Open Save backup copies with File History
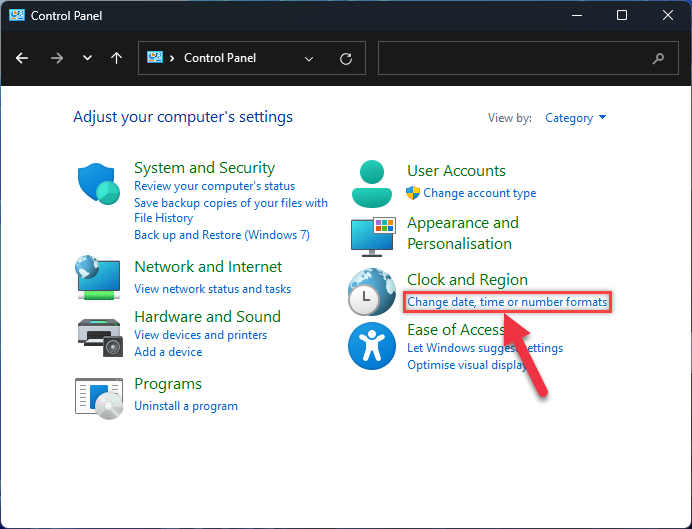The width and height of the screenshot is (692, 529). click(231, 210)
